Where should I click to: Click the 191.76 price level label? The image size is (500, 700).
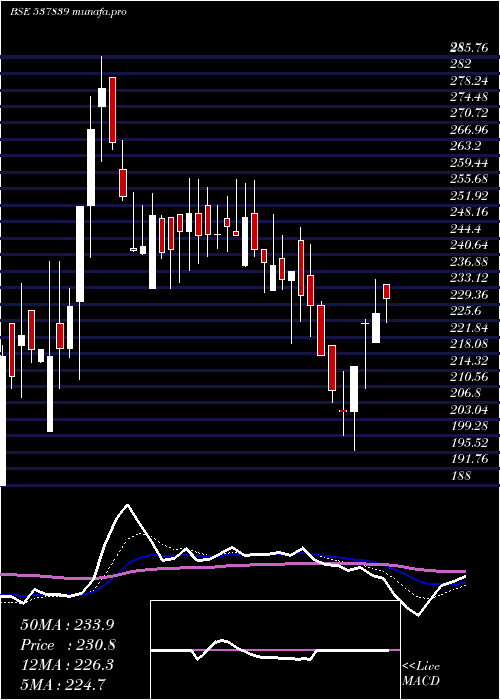(469, 459)
